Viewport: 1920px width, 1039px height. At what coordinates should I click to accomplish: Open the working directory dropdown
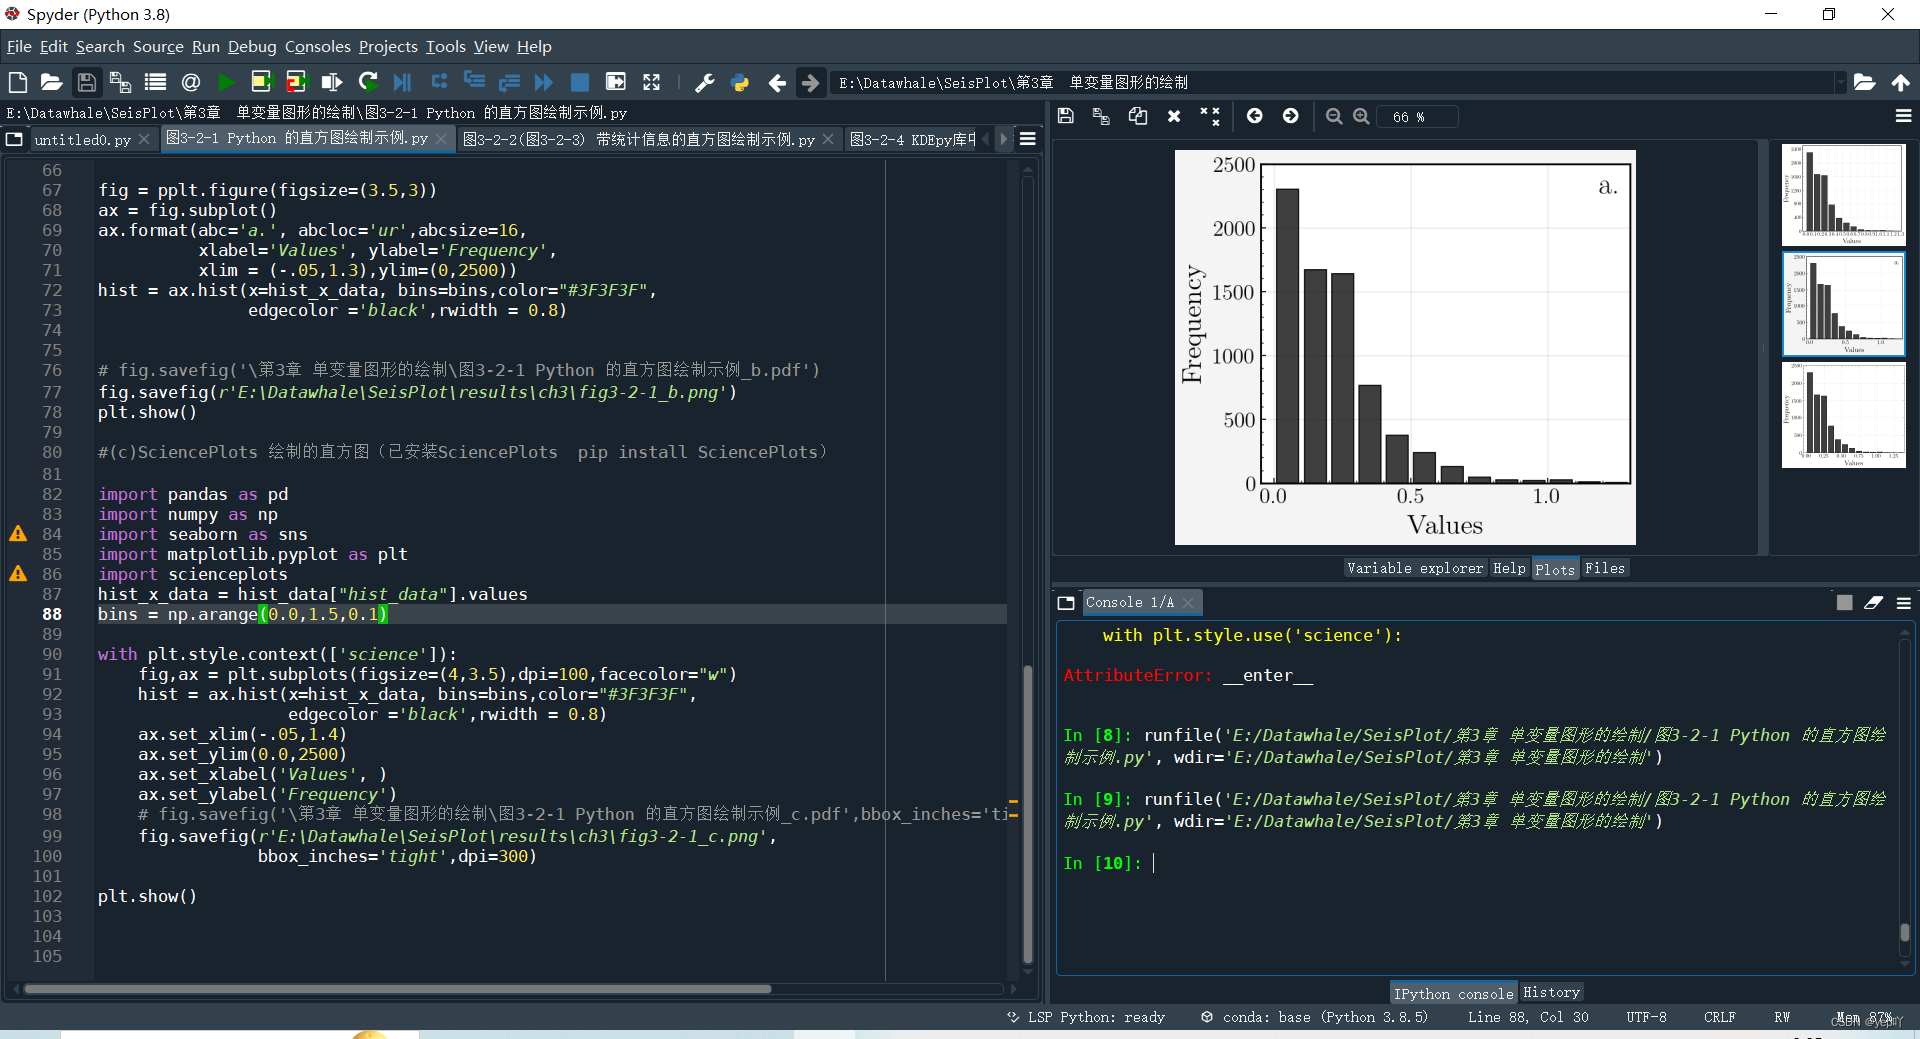click(x=1843, y=82)
